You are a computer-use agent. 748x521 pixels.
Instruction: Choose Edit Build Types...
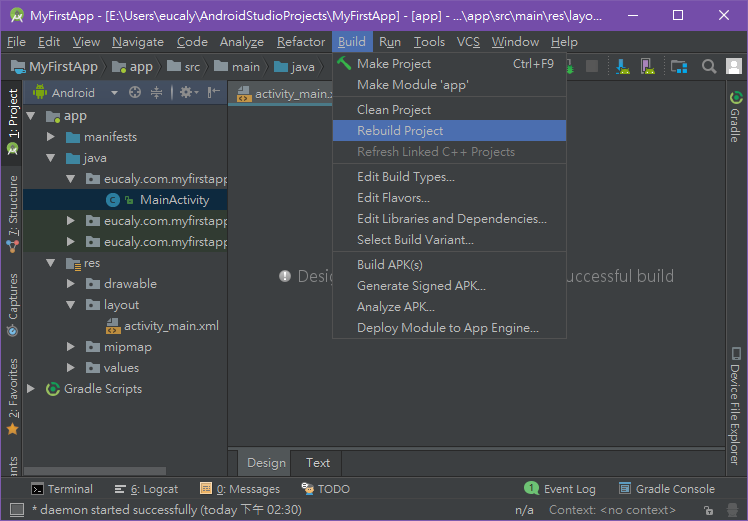[449, 177]
